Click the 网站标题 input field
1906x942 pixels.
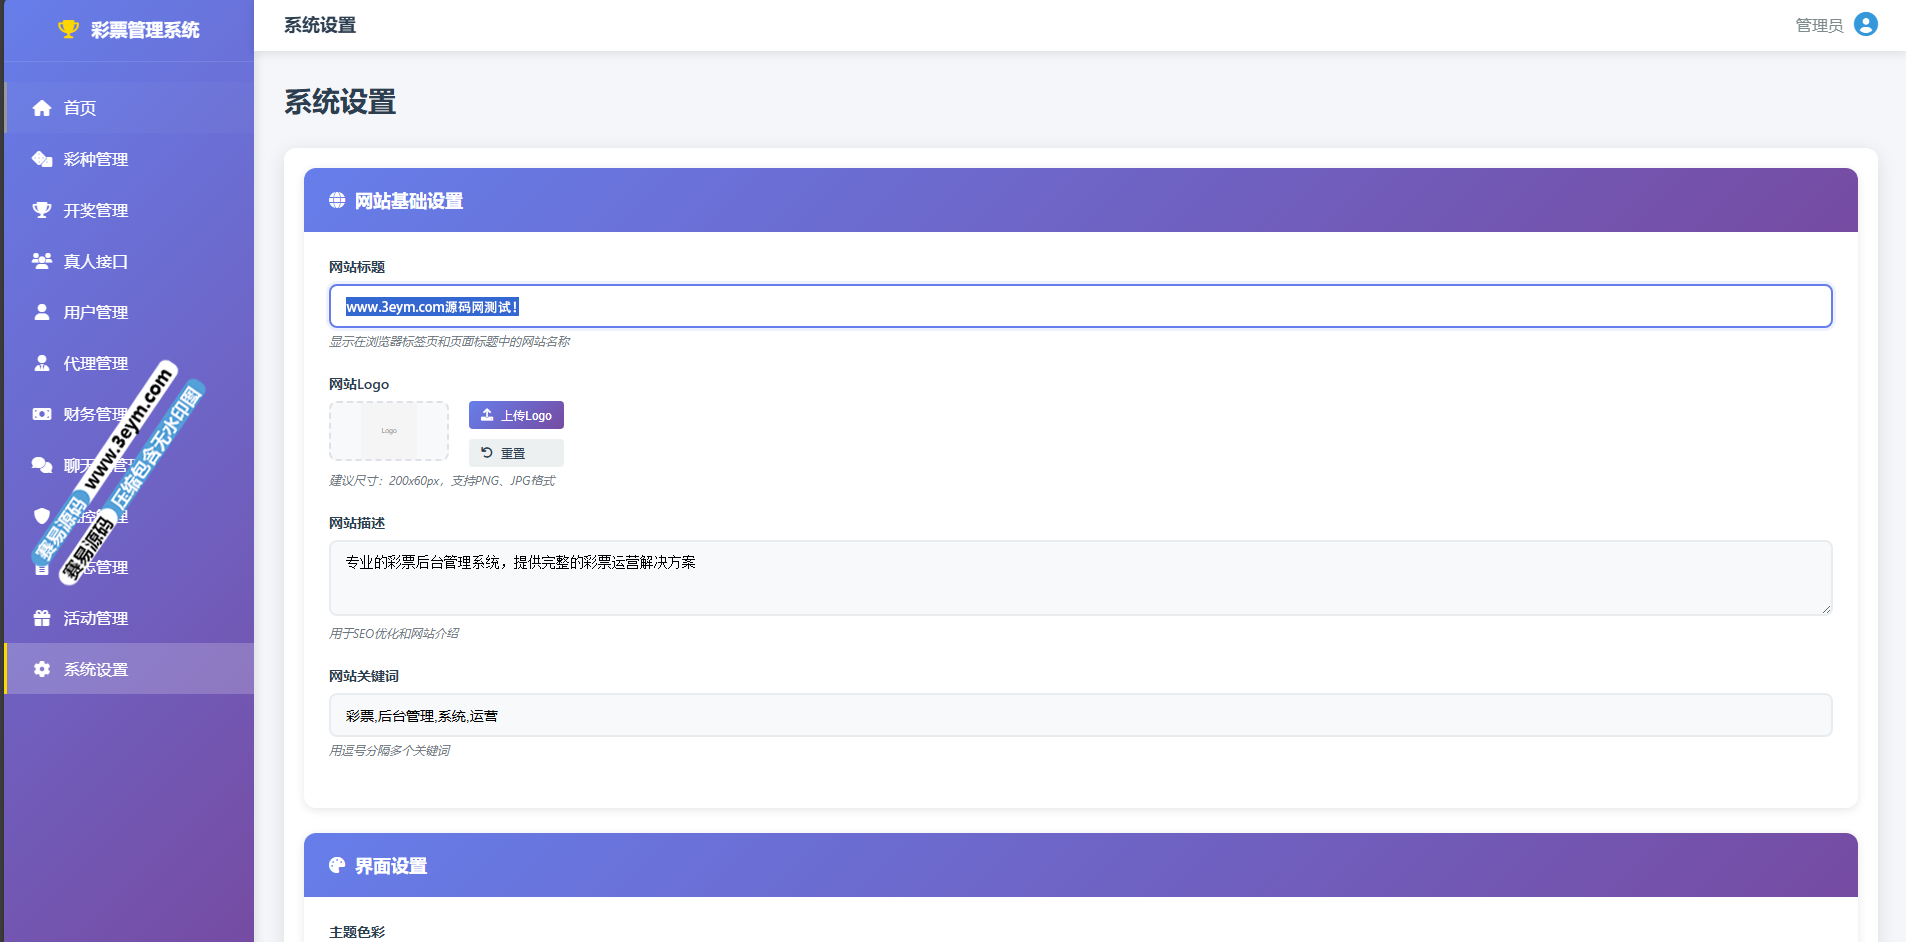1080,306
